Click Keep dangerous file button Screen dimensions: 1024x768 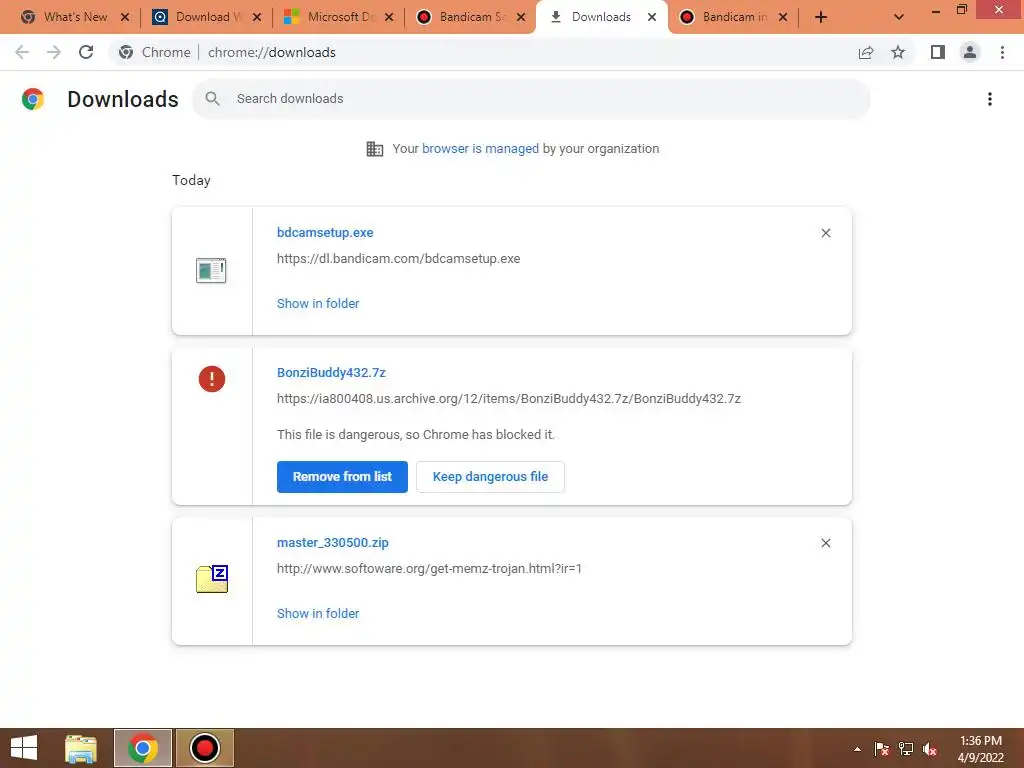point(490,477)
